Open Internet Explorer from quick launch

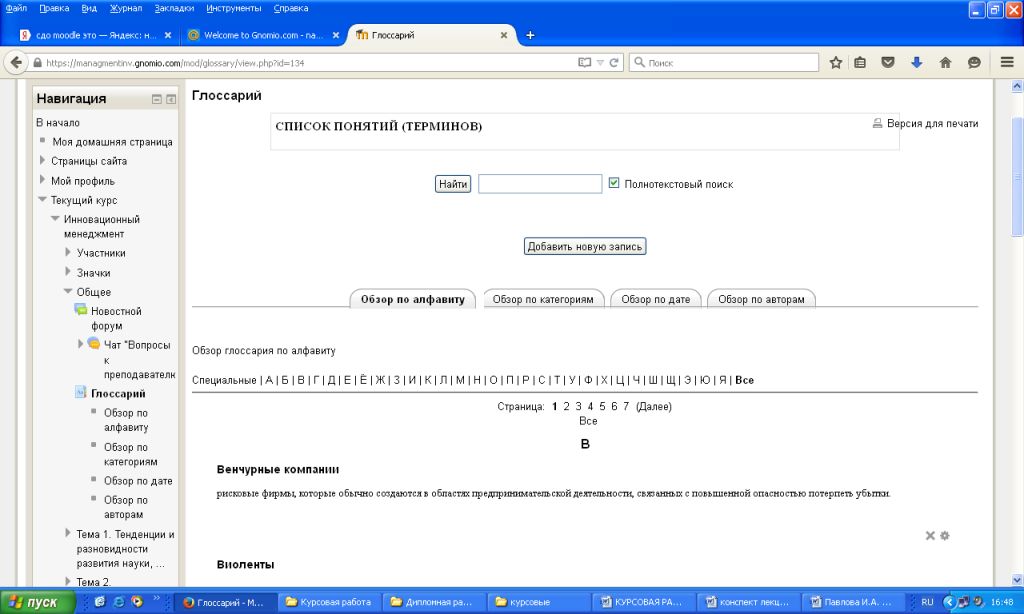[118, 602]
